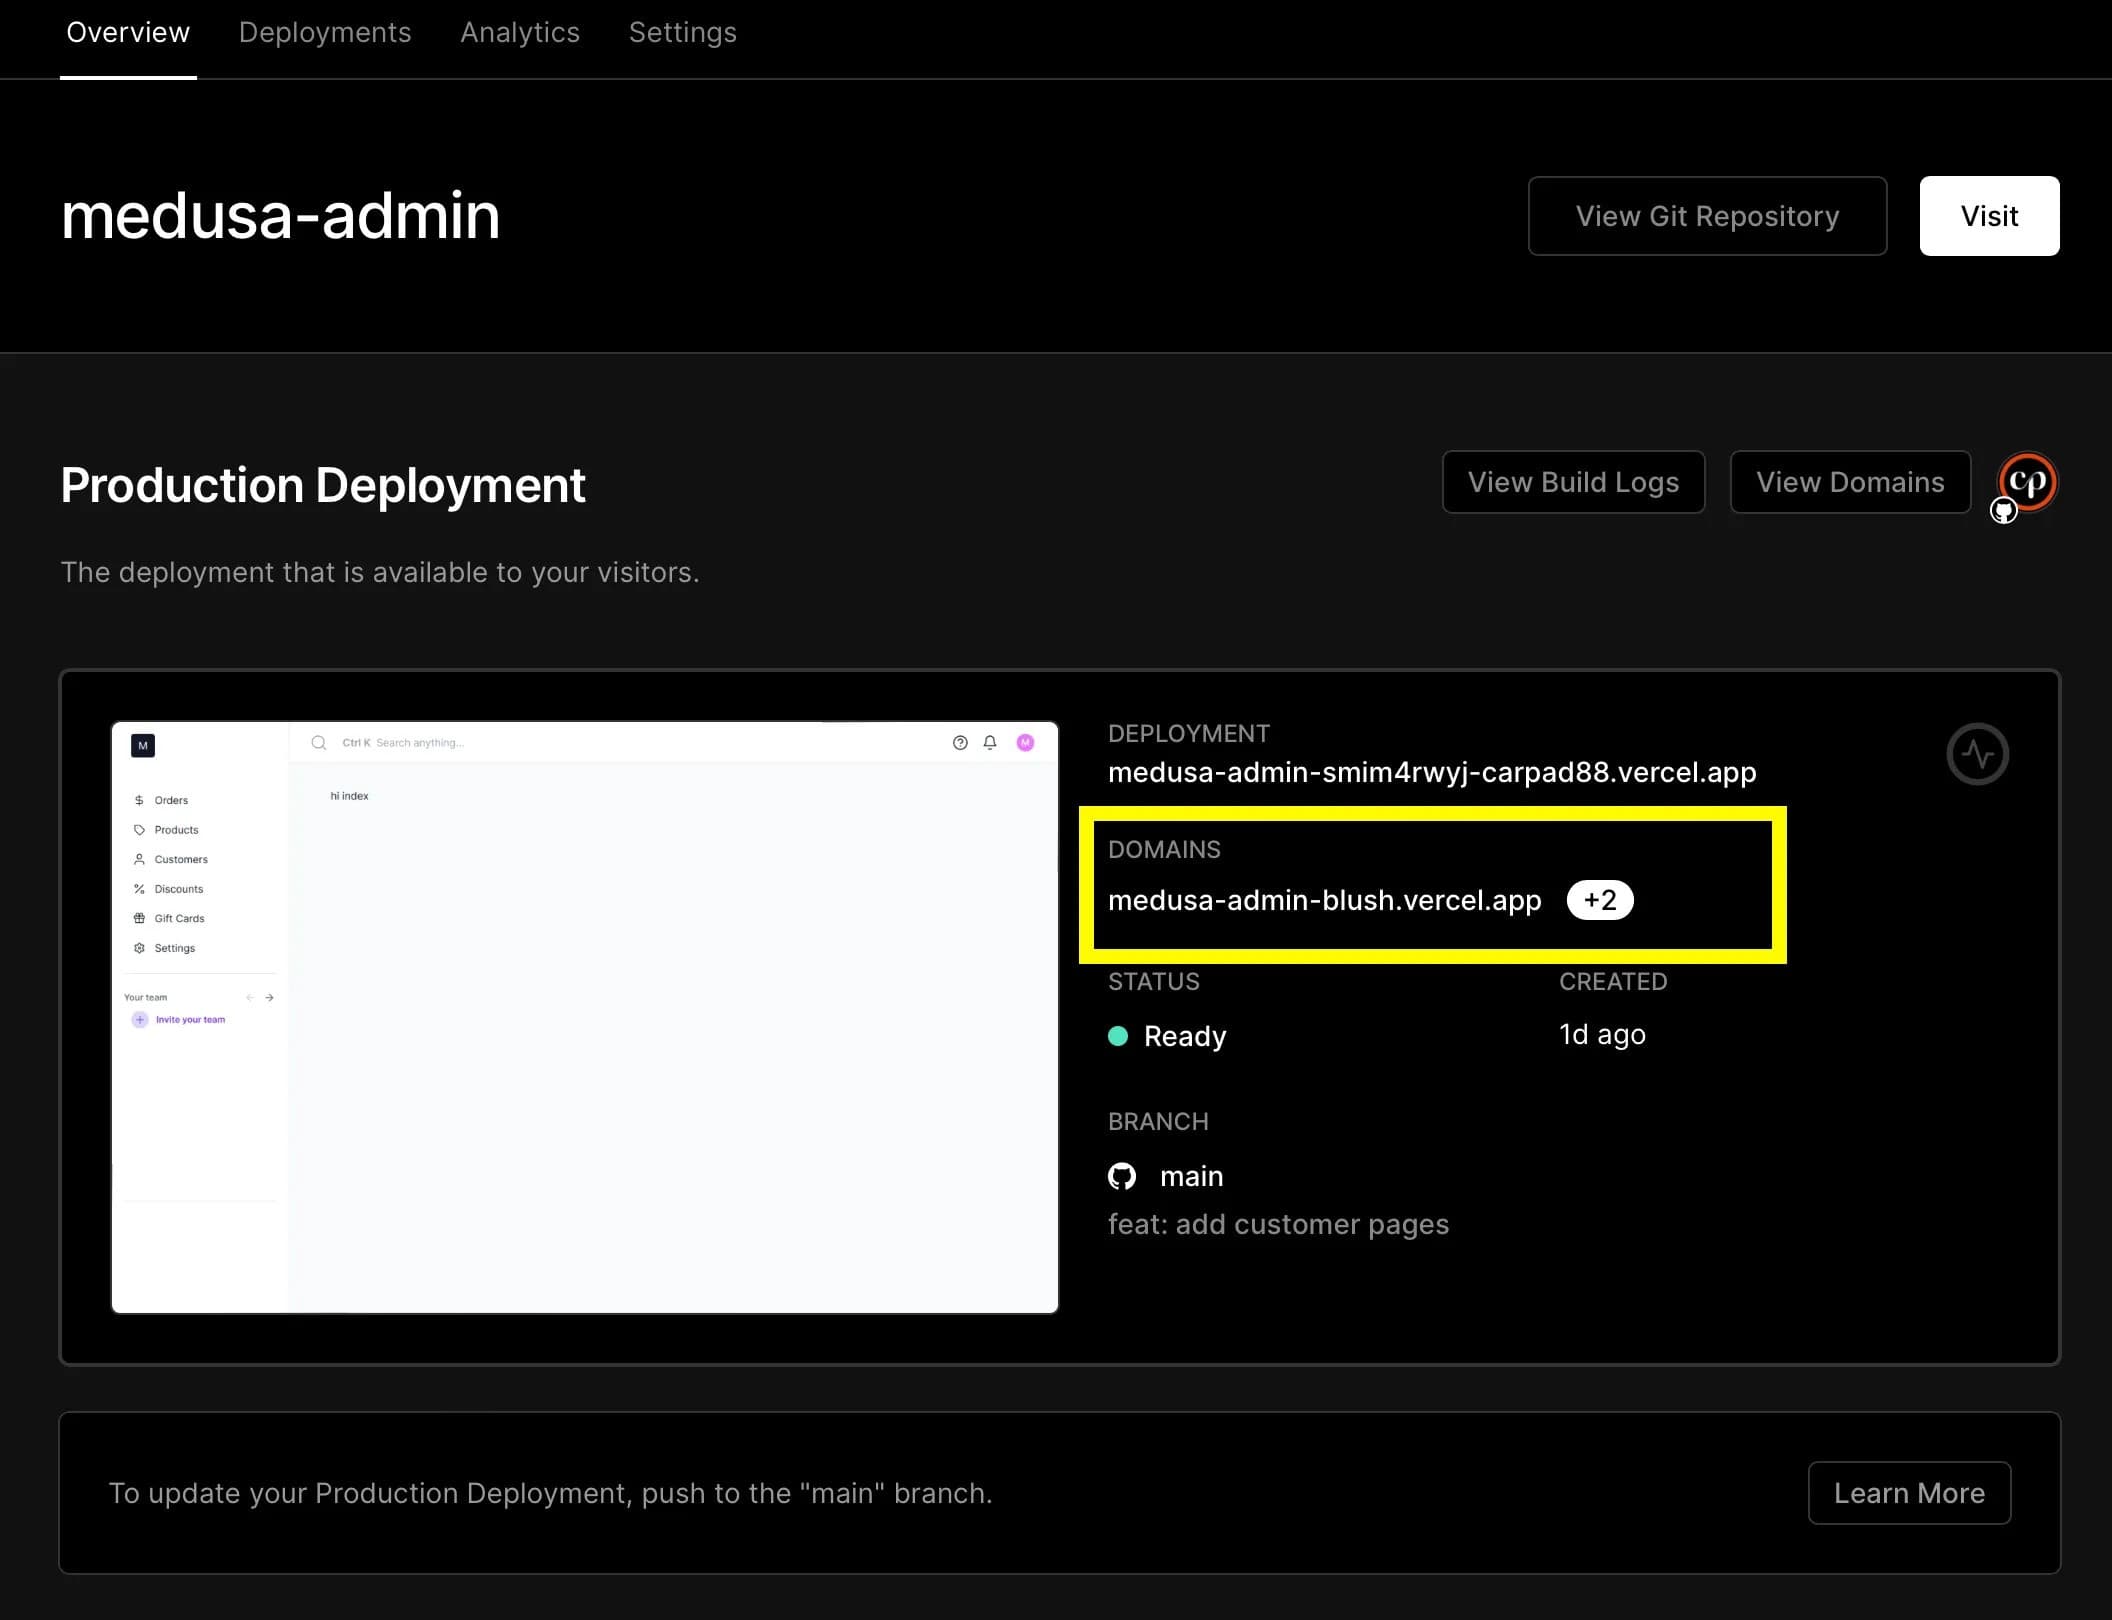
Task: Click the M logo in preview thumbnail
Action: click(143, 745)
